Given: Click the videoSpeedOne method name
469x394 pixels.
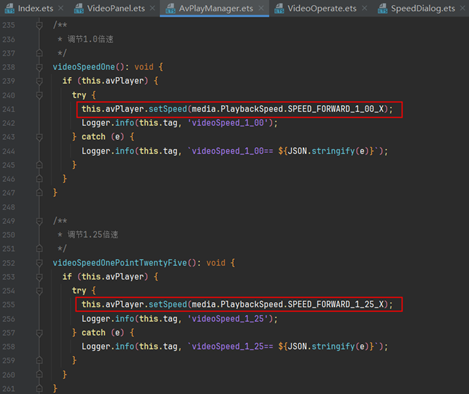Looking at the screenshot, I should (x=84, y=67).
